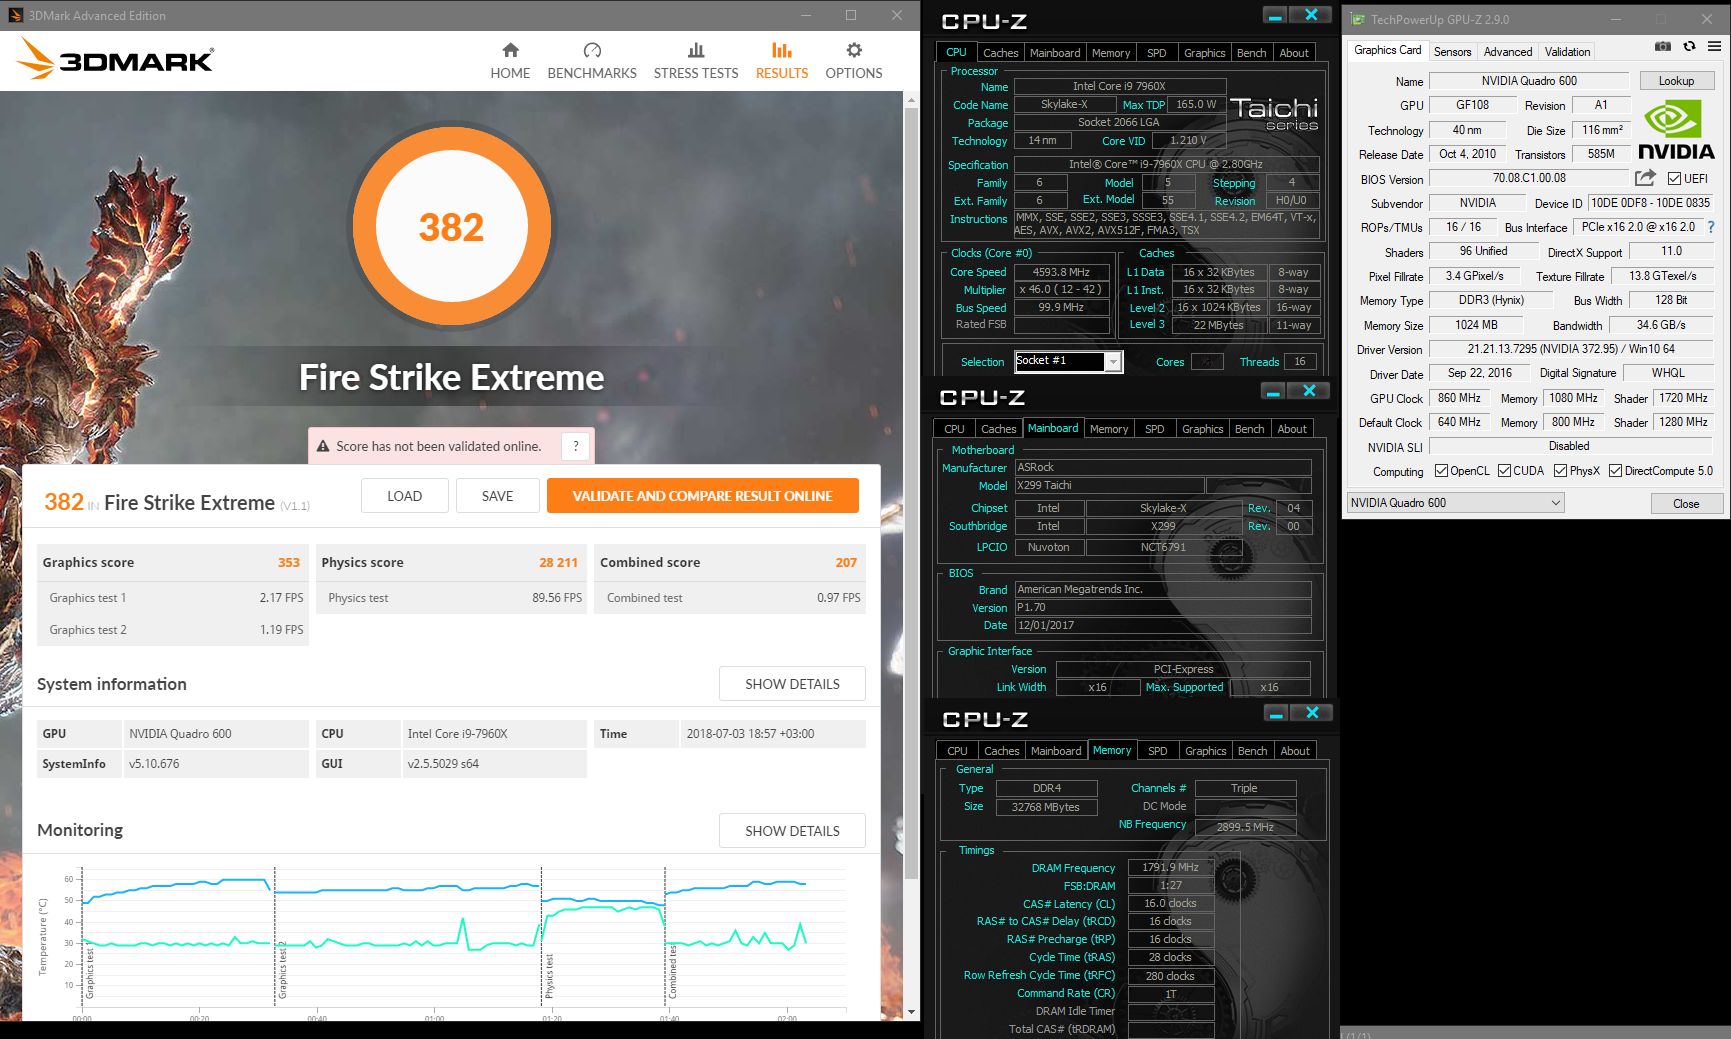Click the NVIDIA logo in GPU-Z

(x=1676, y=131)
